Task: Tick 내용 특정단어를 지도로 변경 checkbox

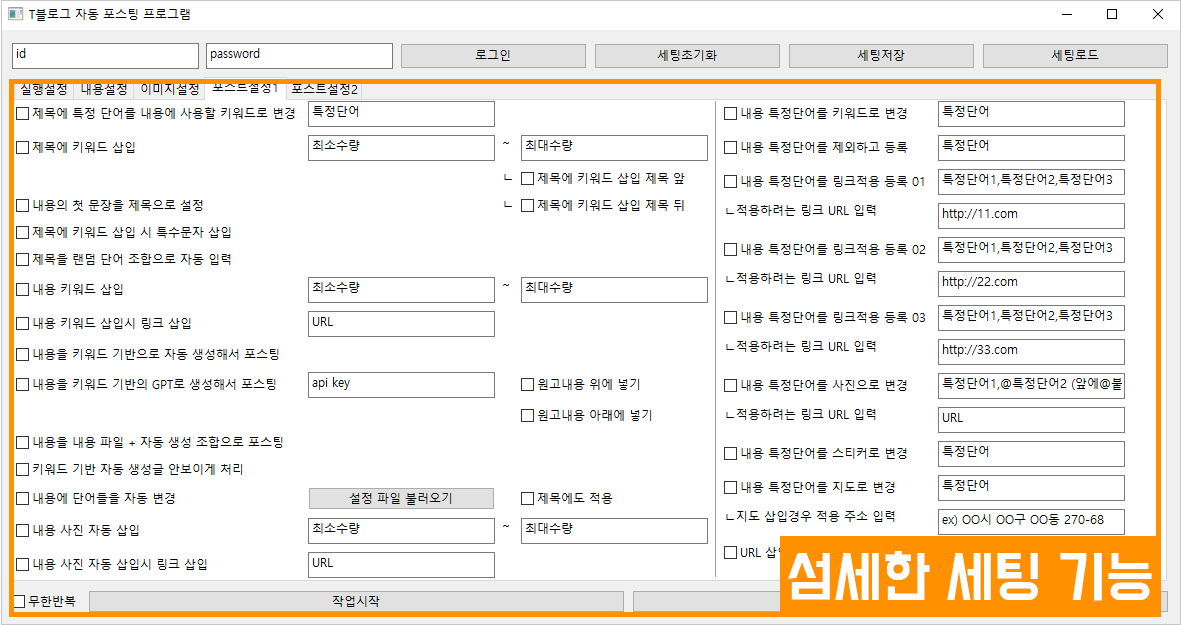Action: (x=731, y=488)
